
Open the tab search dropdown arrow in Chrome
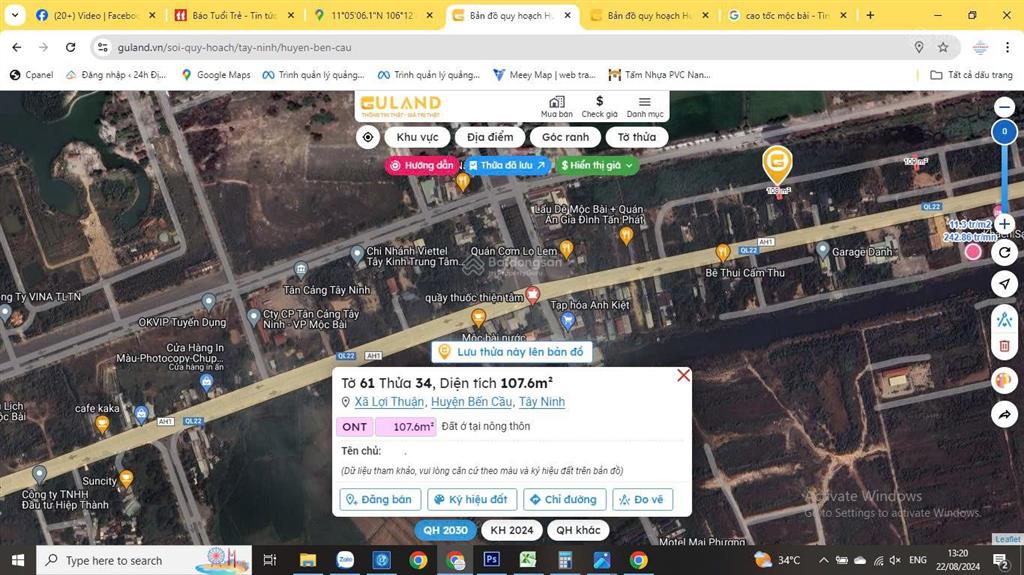click(14, 14)
